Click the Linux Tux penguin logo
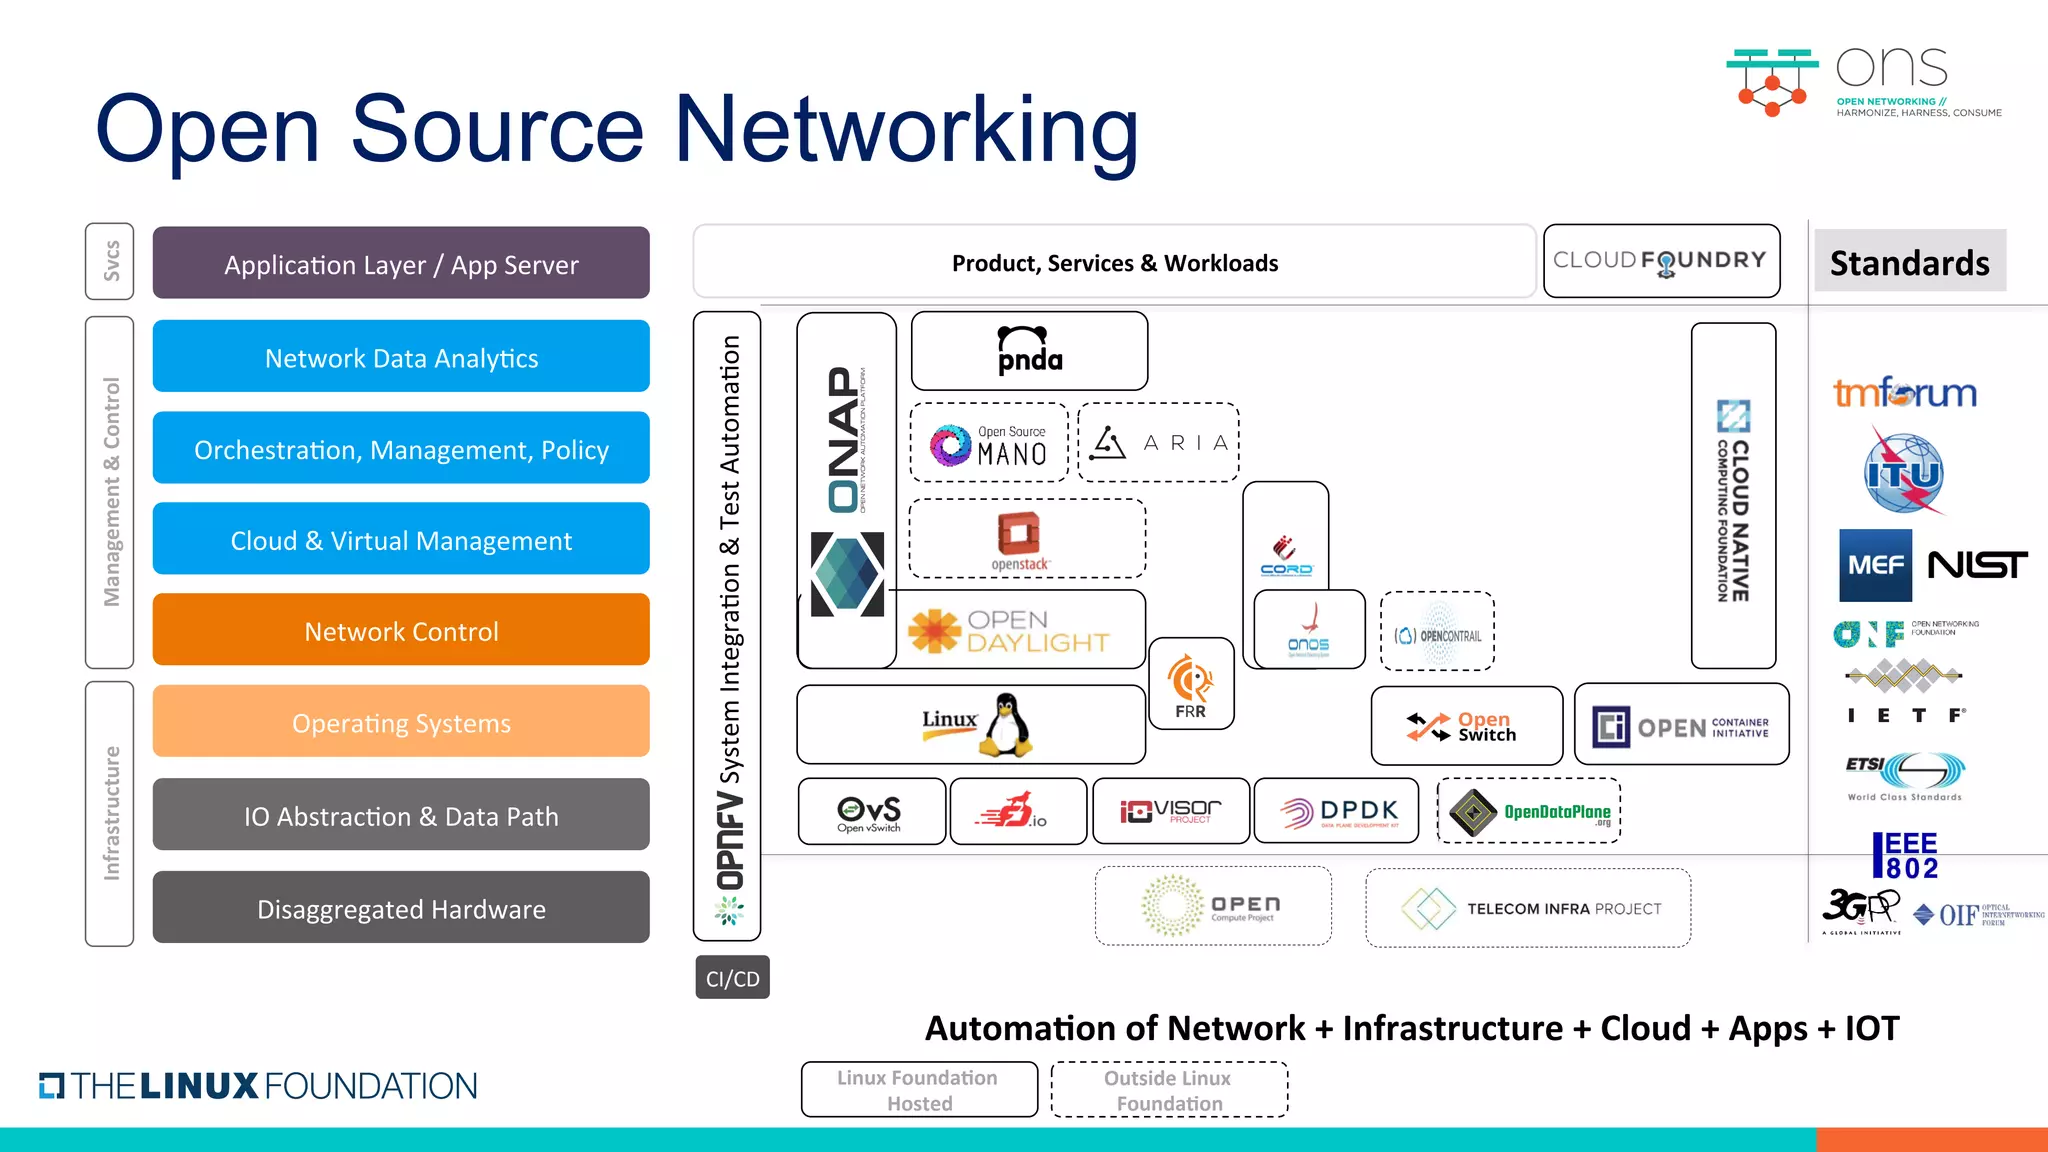This screenshot has width=2048, height=1152. tap(1004, 725)
